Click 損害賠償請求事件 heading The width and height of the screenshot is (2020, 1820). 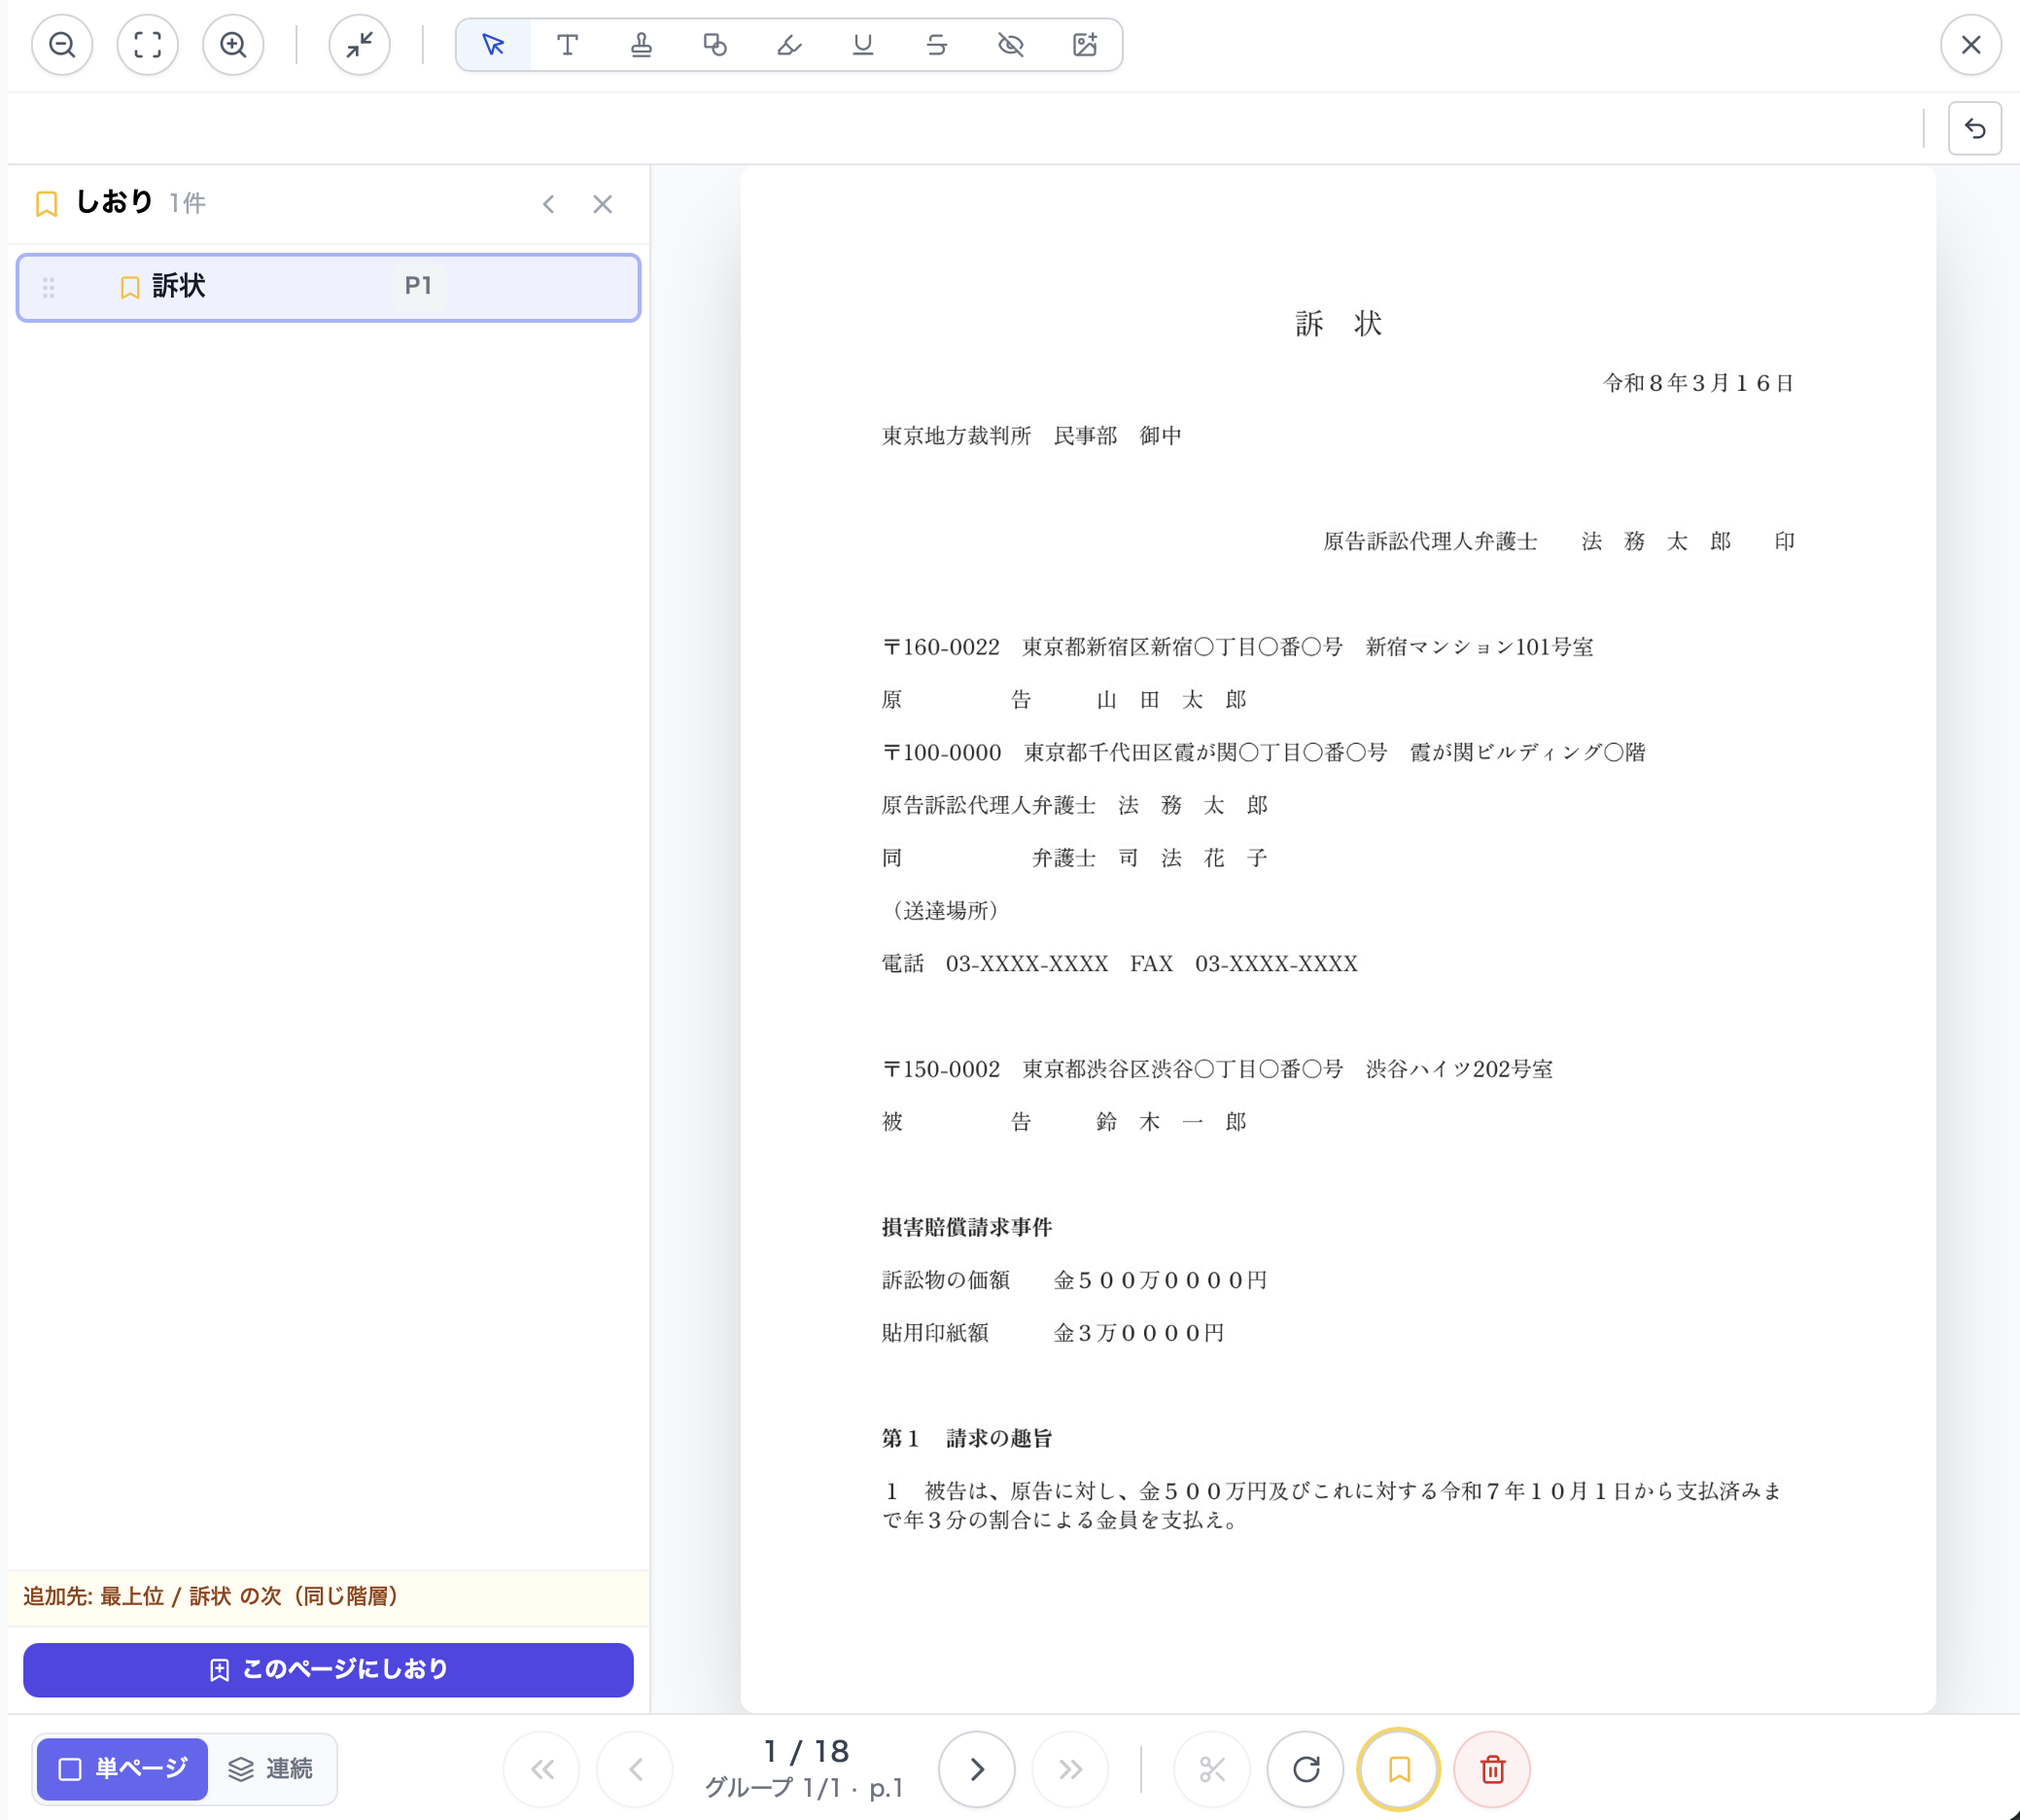click(967, 1228)
